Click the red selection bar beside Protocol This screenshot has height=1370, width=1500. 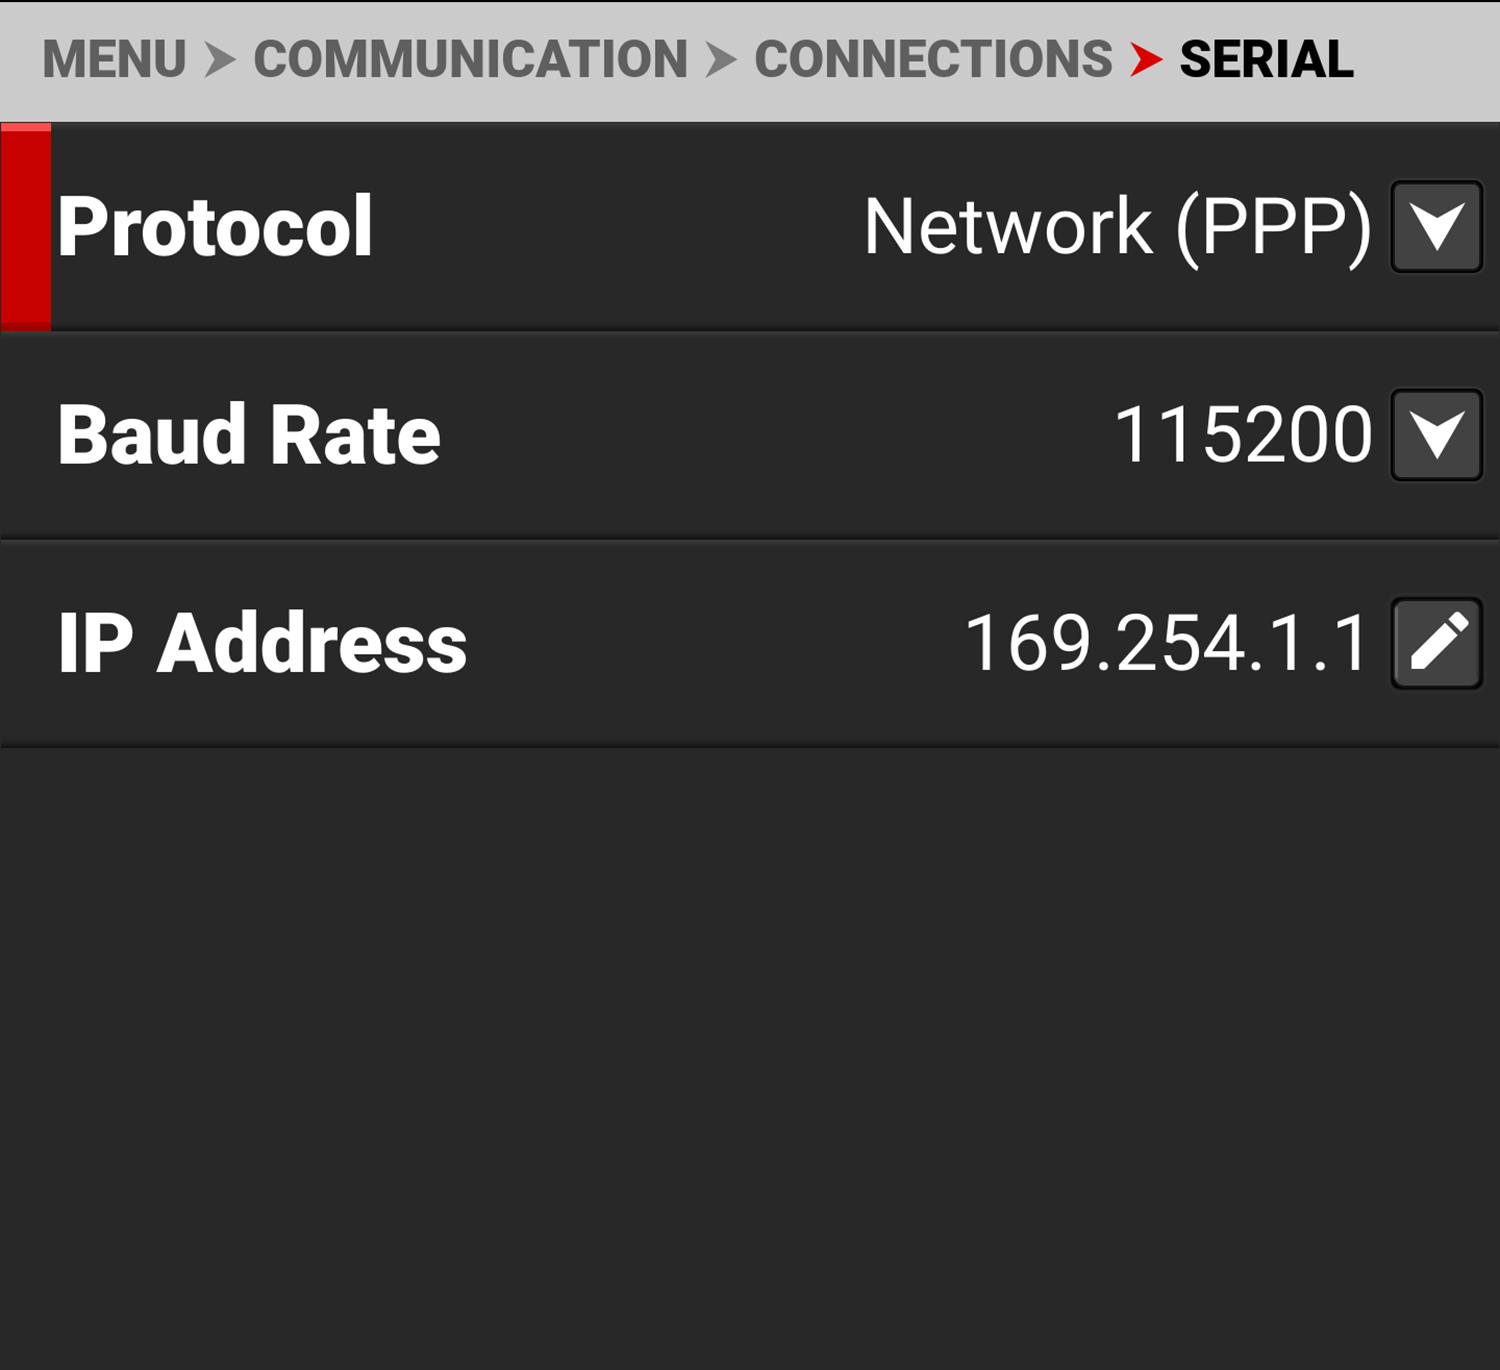[x=26, y=227]
